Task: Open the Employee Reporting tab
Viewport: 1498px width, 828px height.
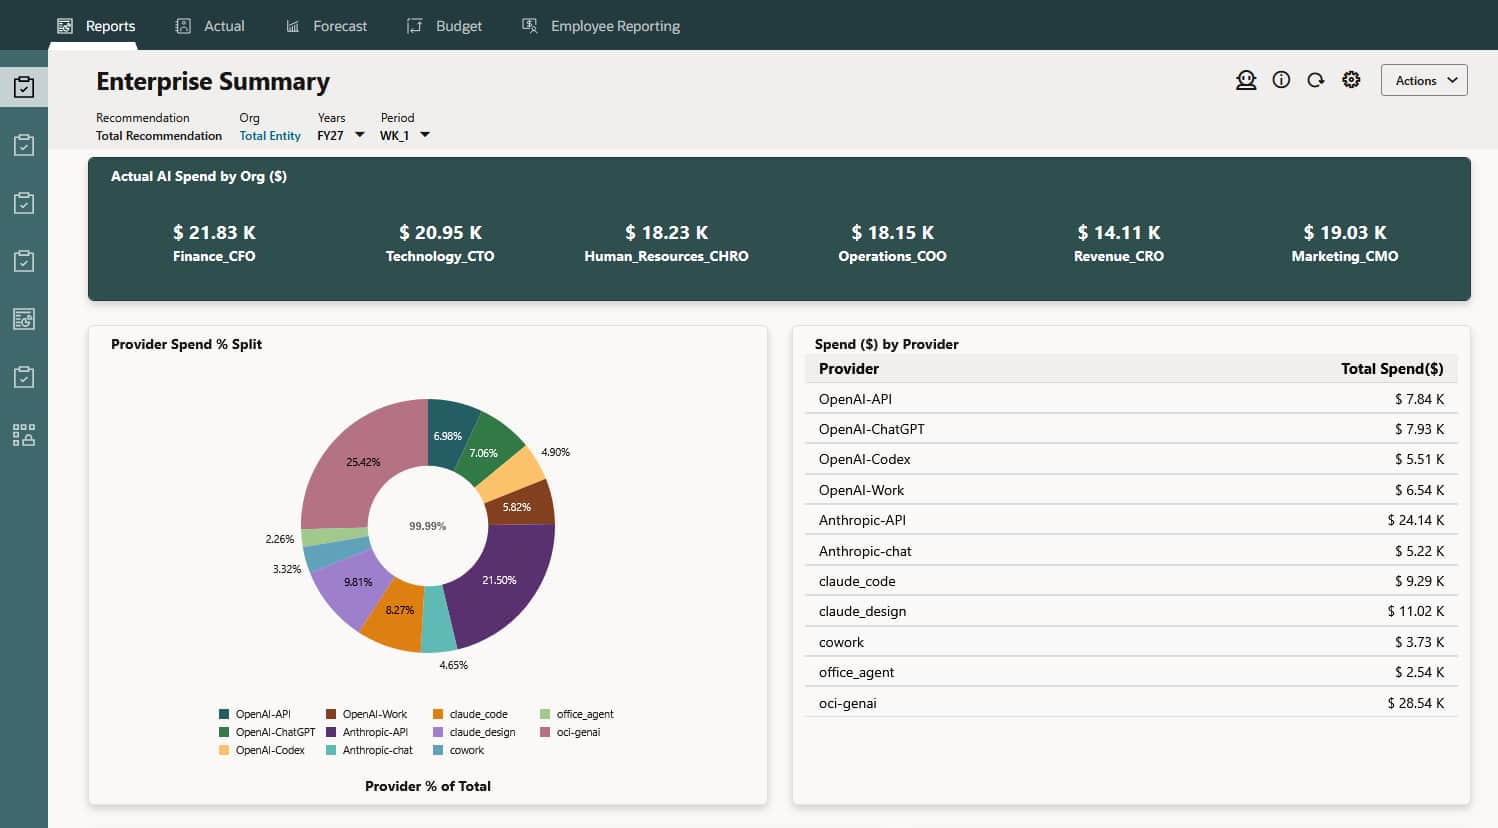Action: [601, 26]
